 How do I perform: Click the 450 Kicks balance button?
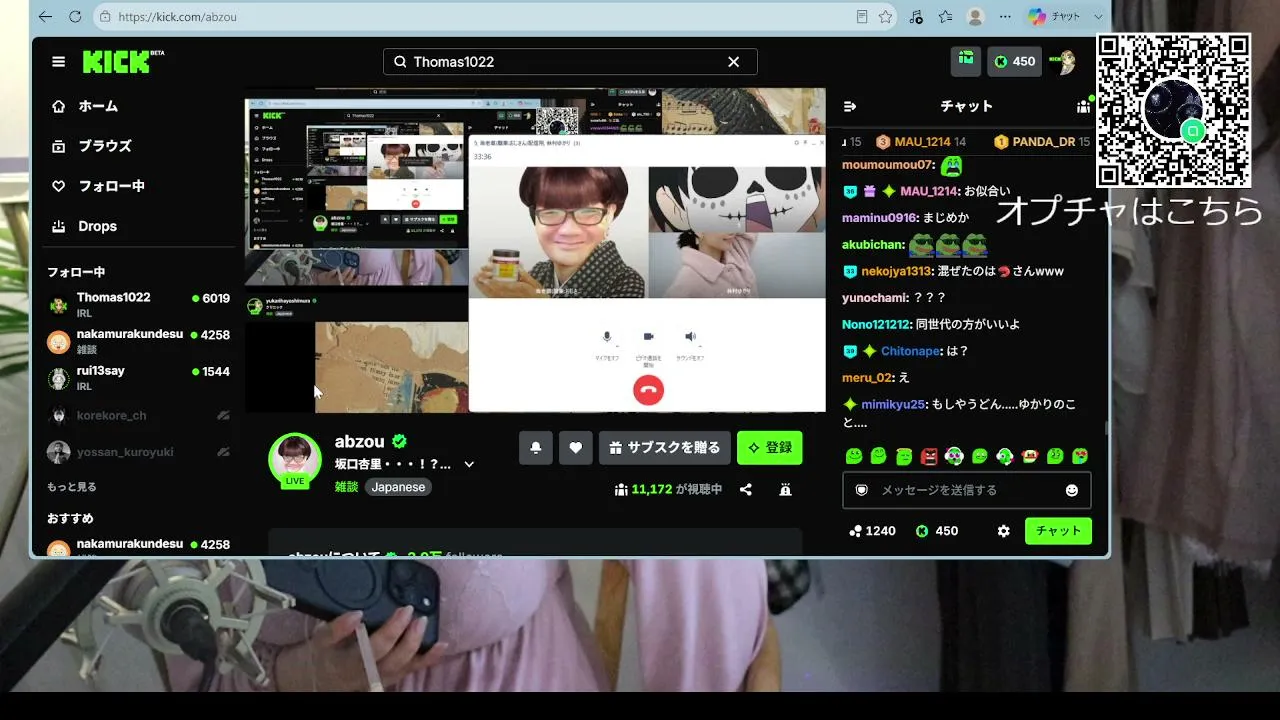pyautogui.click(x=1014, y=61)
